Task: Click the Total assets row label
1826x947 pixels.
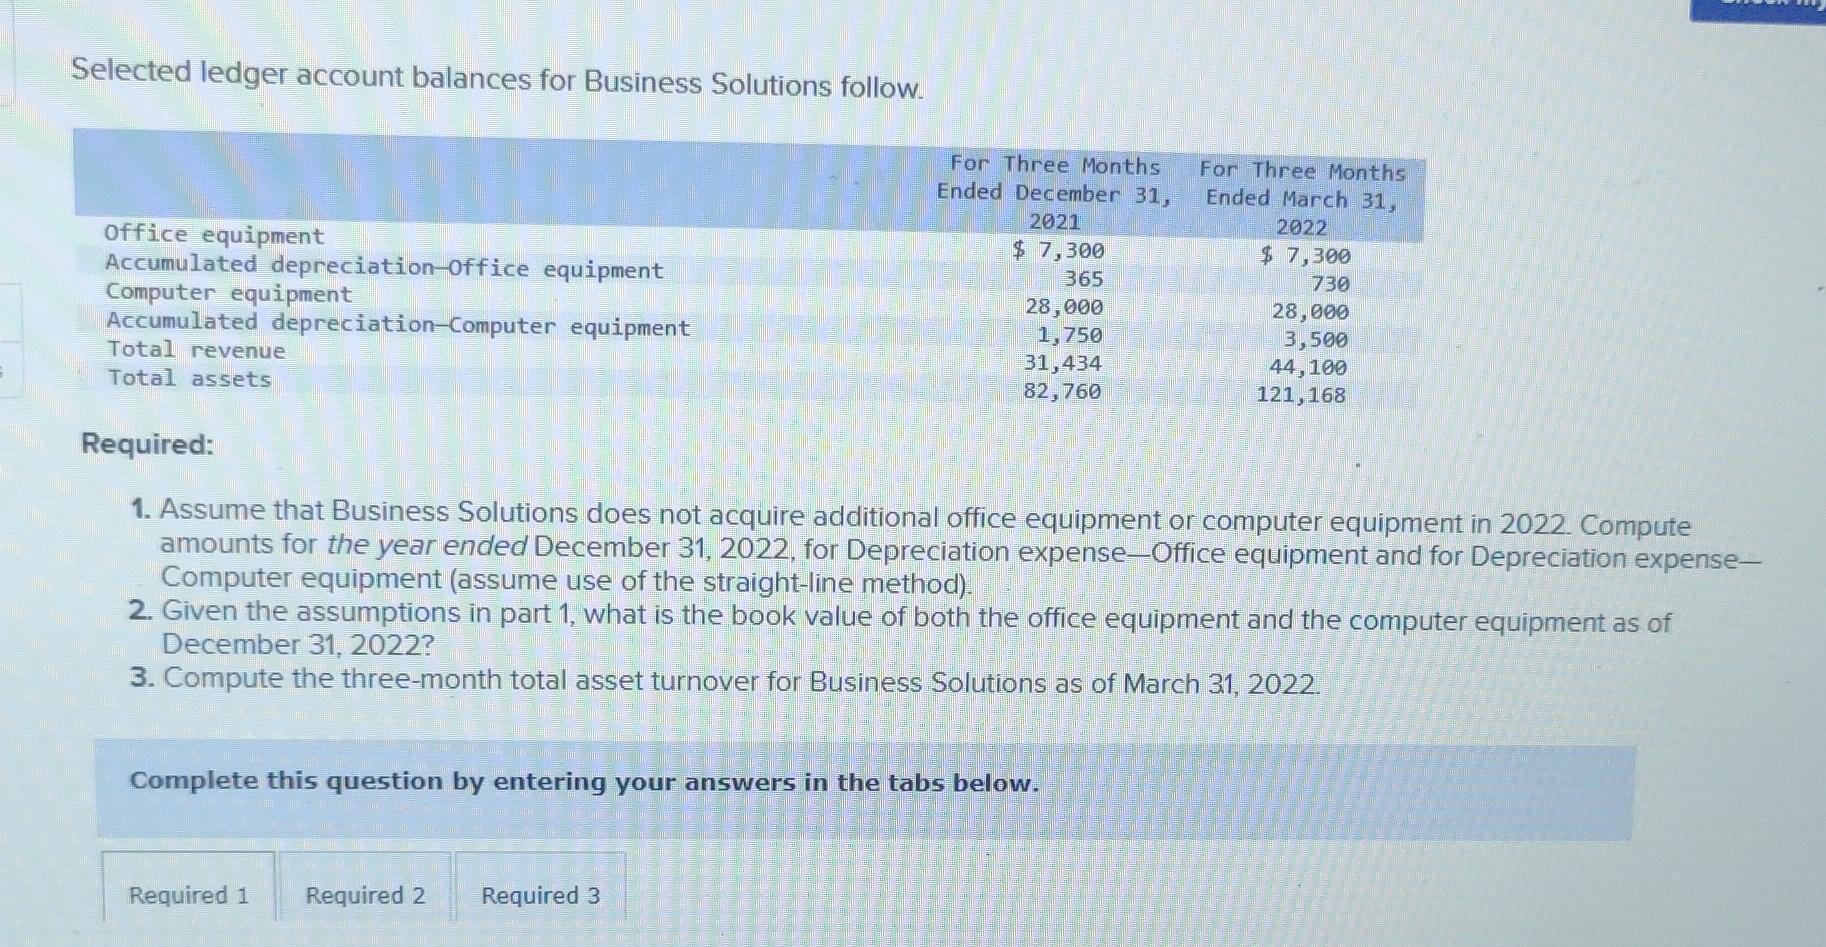Action: pos(187,378)
